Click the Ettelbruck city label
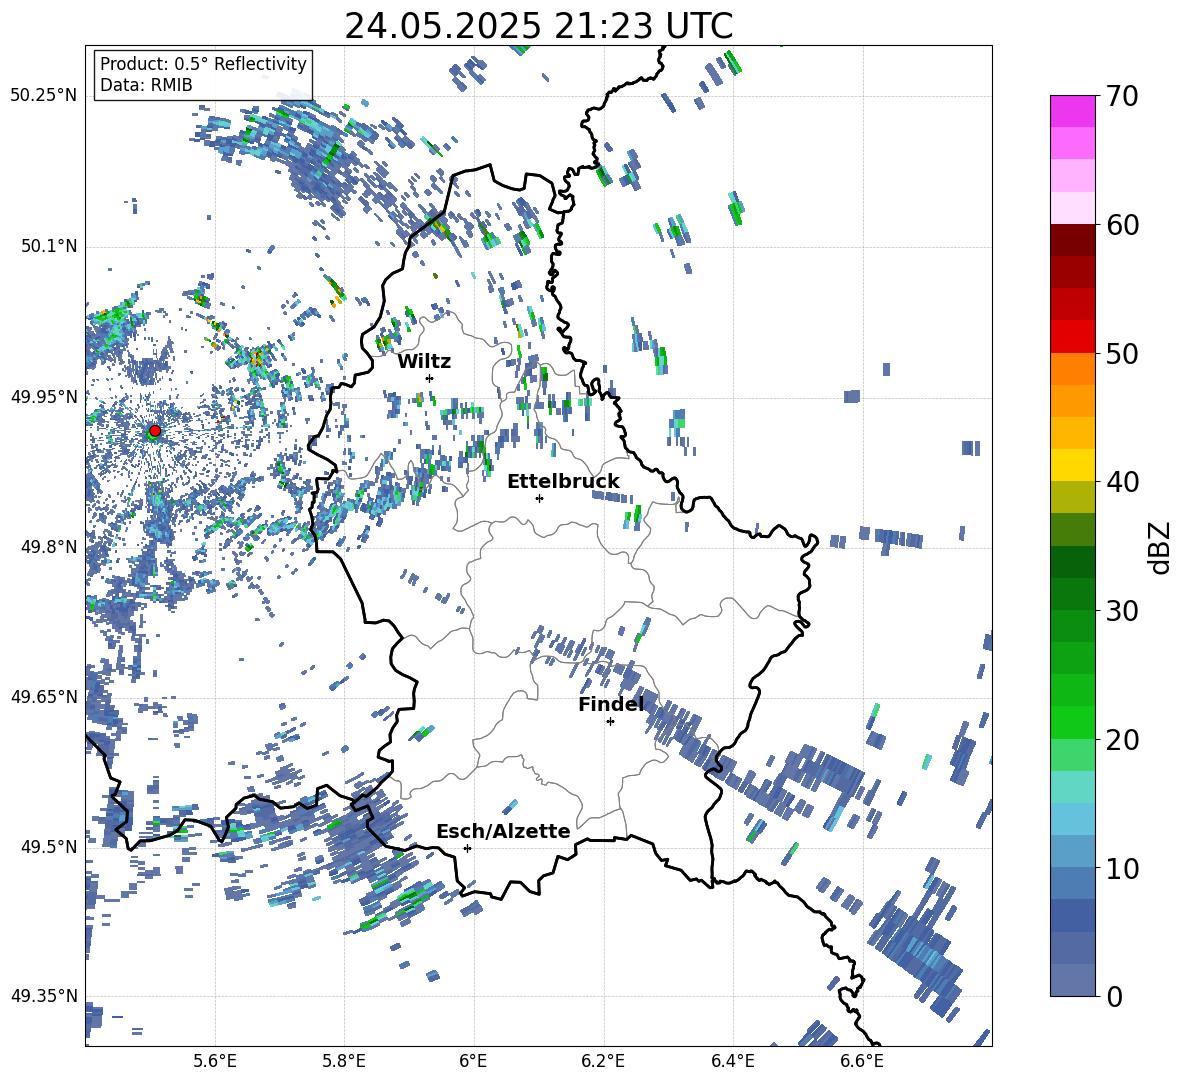This screenshot has width=1184, height=1081. (563, 482)
